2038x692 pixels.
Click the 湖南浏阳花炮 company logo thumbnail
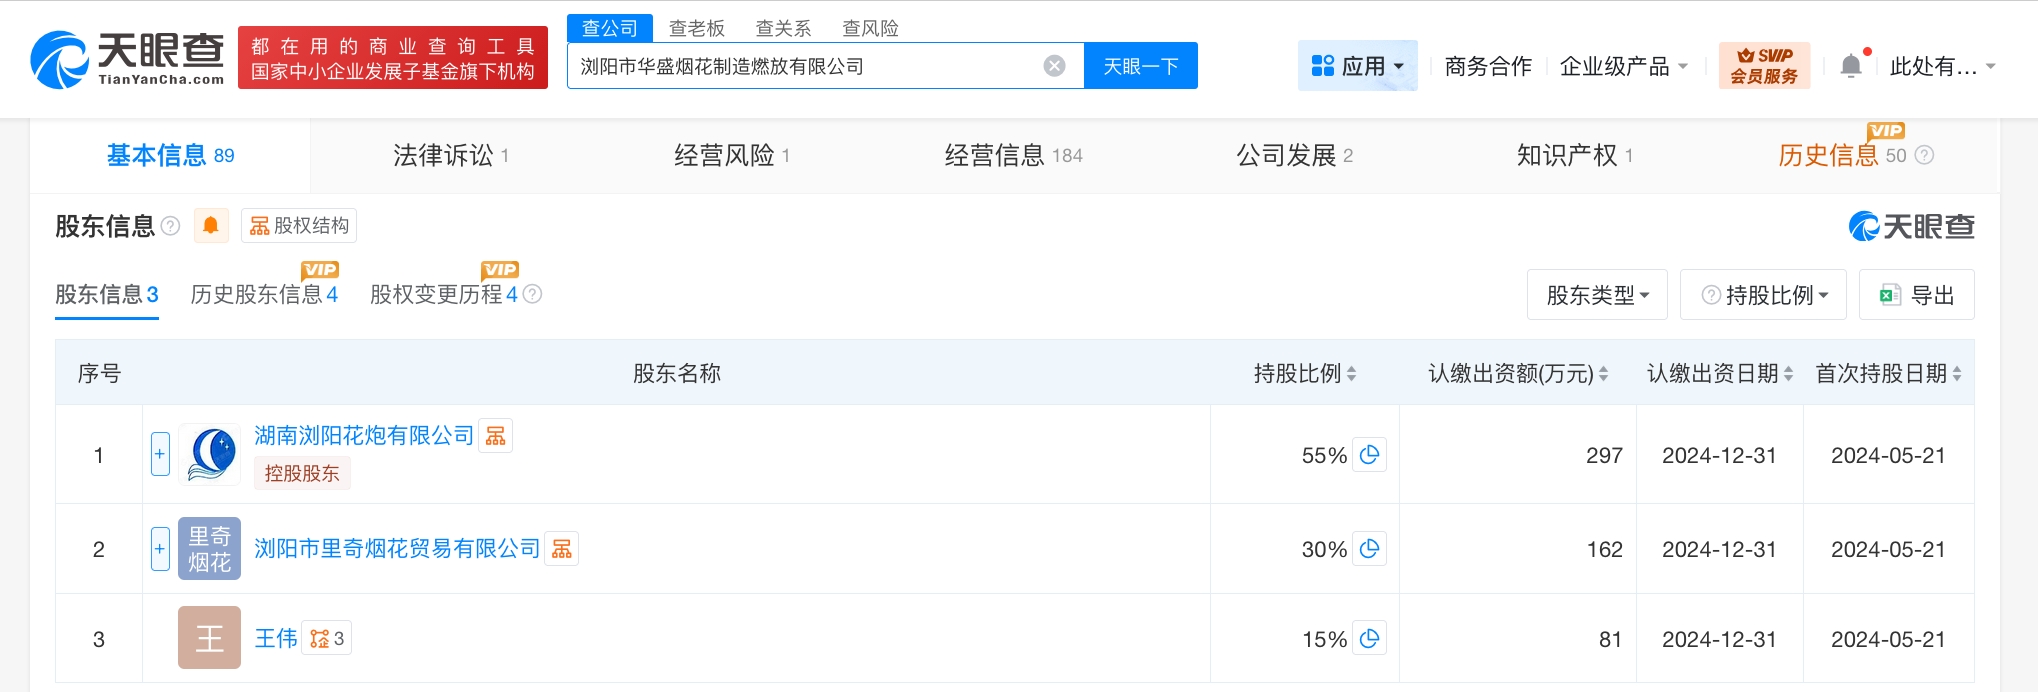point(210,454)
